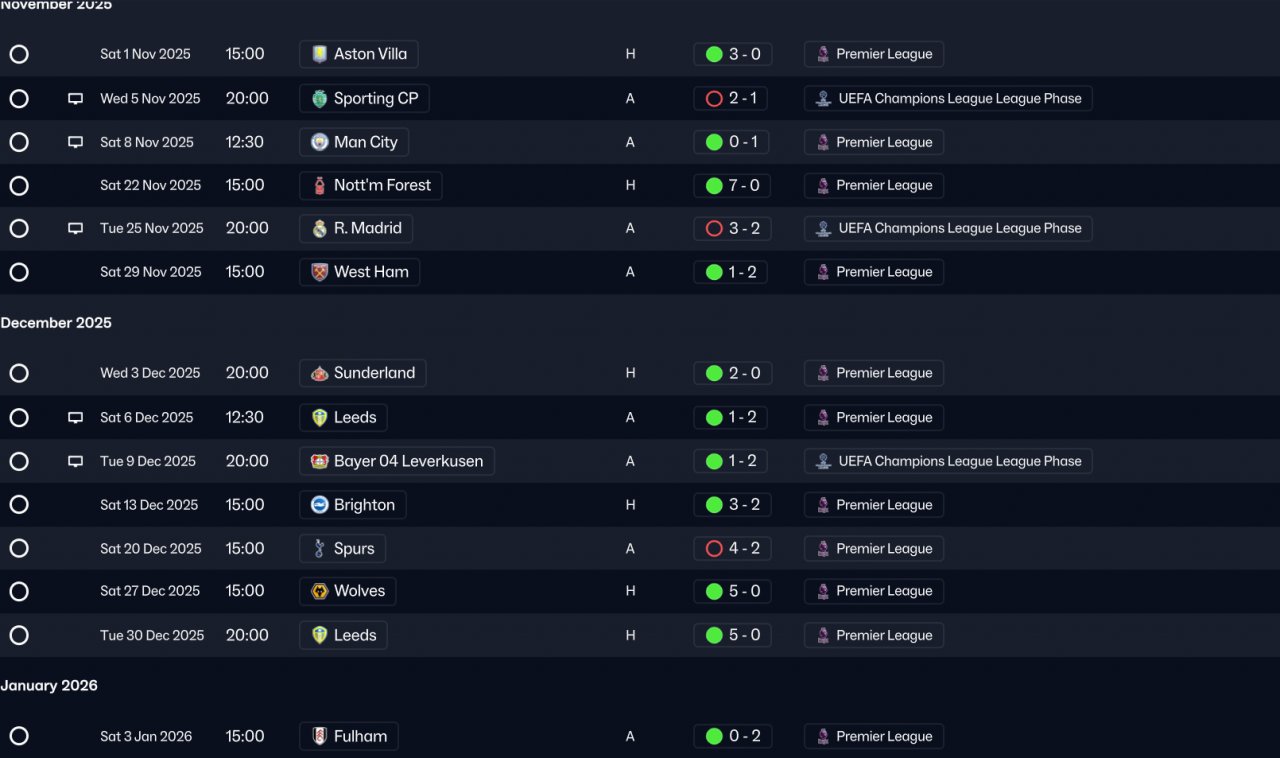Click UEFA Champions League League Phase tag for Sporting CP

point(948,98)
